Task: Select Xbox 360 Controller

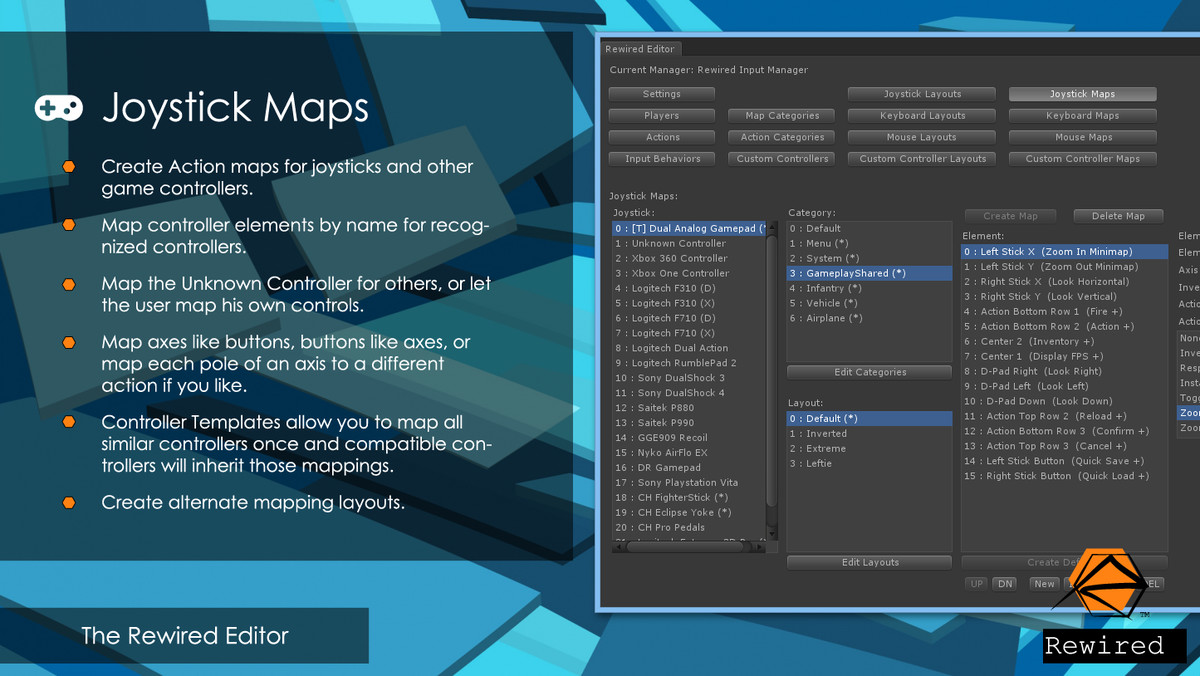Action: 689,259
